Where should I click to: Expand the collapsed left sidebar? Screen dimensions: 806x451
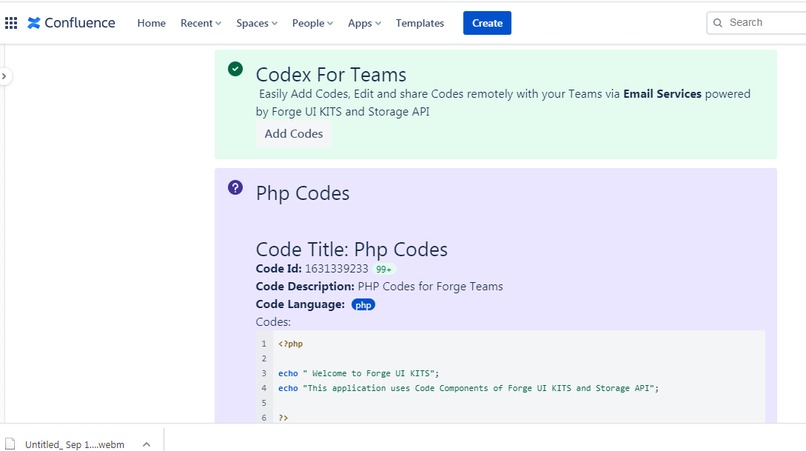[4, 77]
